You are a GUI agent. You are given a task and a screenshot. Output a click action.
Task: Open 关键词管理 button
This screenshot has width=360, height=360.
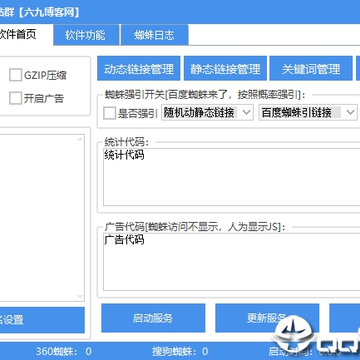[x=311, y=68]
